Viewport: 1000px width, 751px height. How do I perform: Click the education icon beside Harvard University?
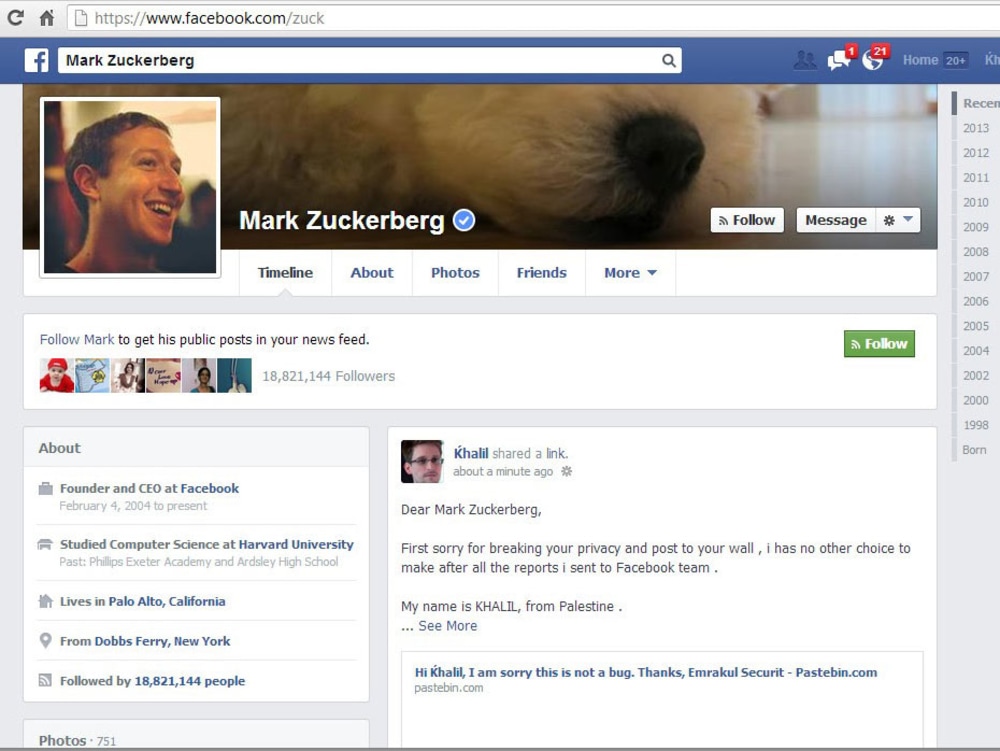click(x=45, y=544)
